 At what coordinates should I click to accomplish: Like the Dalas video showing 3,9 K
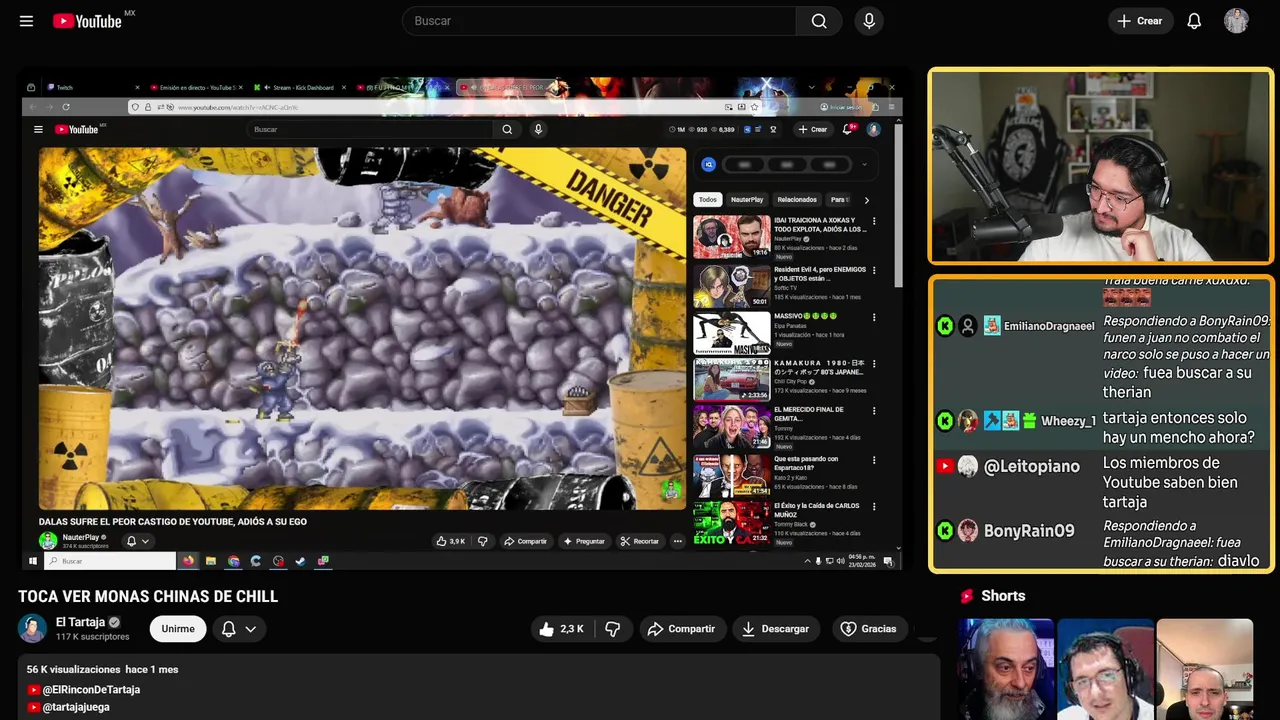tap(450, 541)
